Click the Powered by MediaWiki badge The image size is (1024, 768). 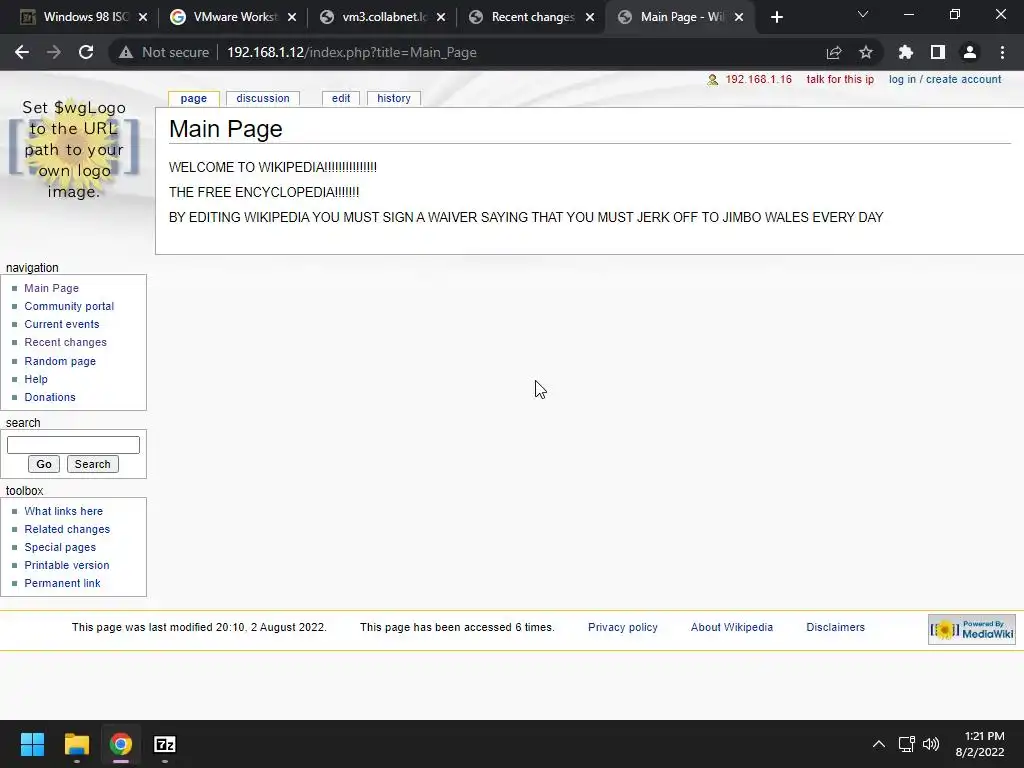972,630
